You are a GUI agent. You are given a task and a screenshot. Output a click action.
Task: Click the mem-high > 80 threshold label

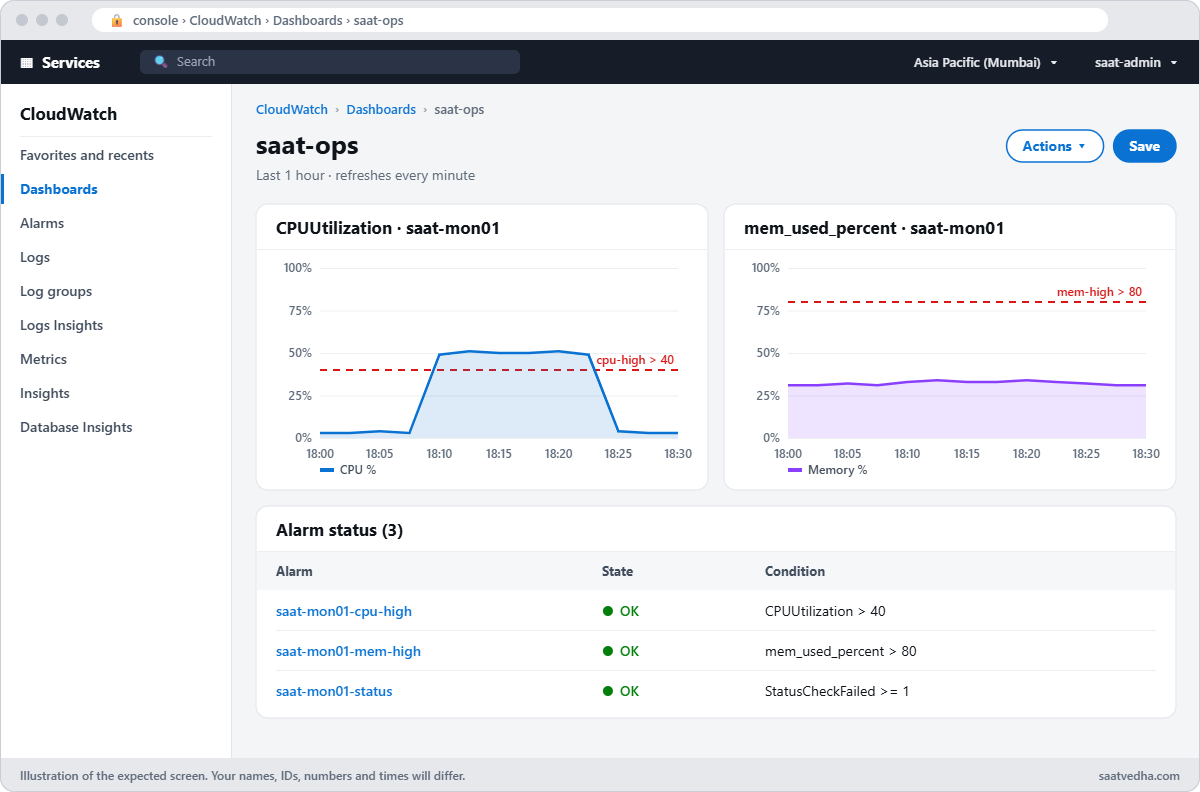[1099, 292]
